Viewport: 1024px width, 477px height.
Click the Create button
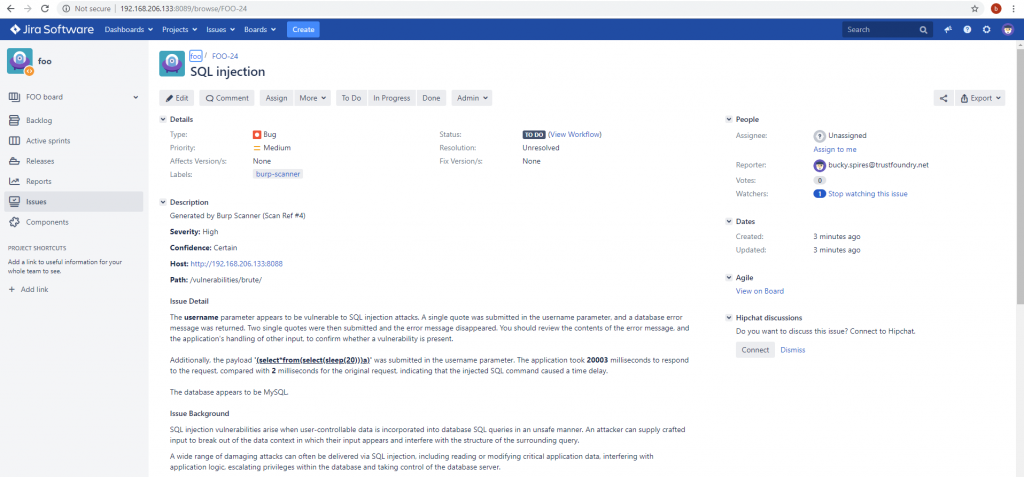pyautogui.click(x=303, y=29)
